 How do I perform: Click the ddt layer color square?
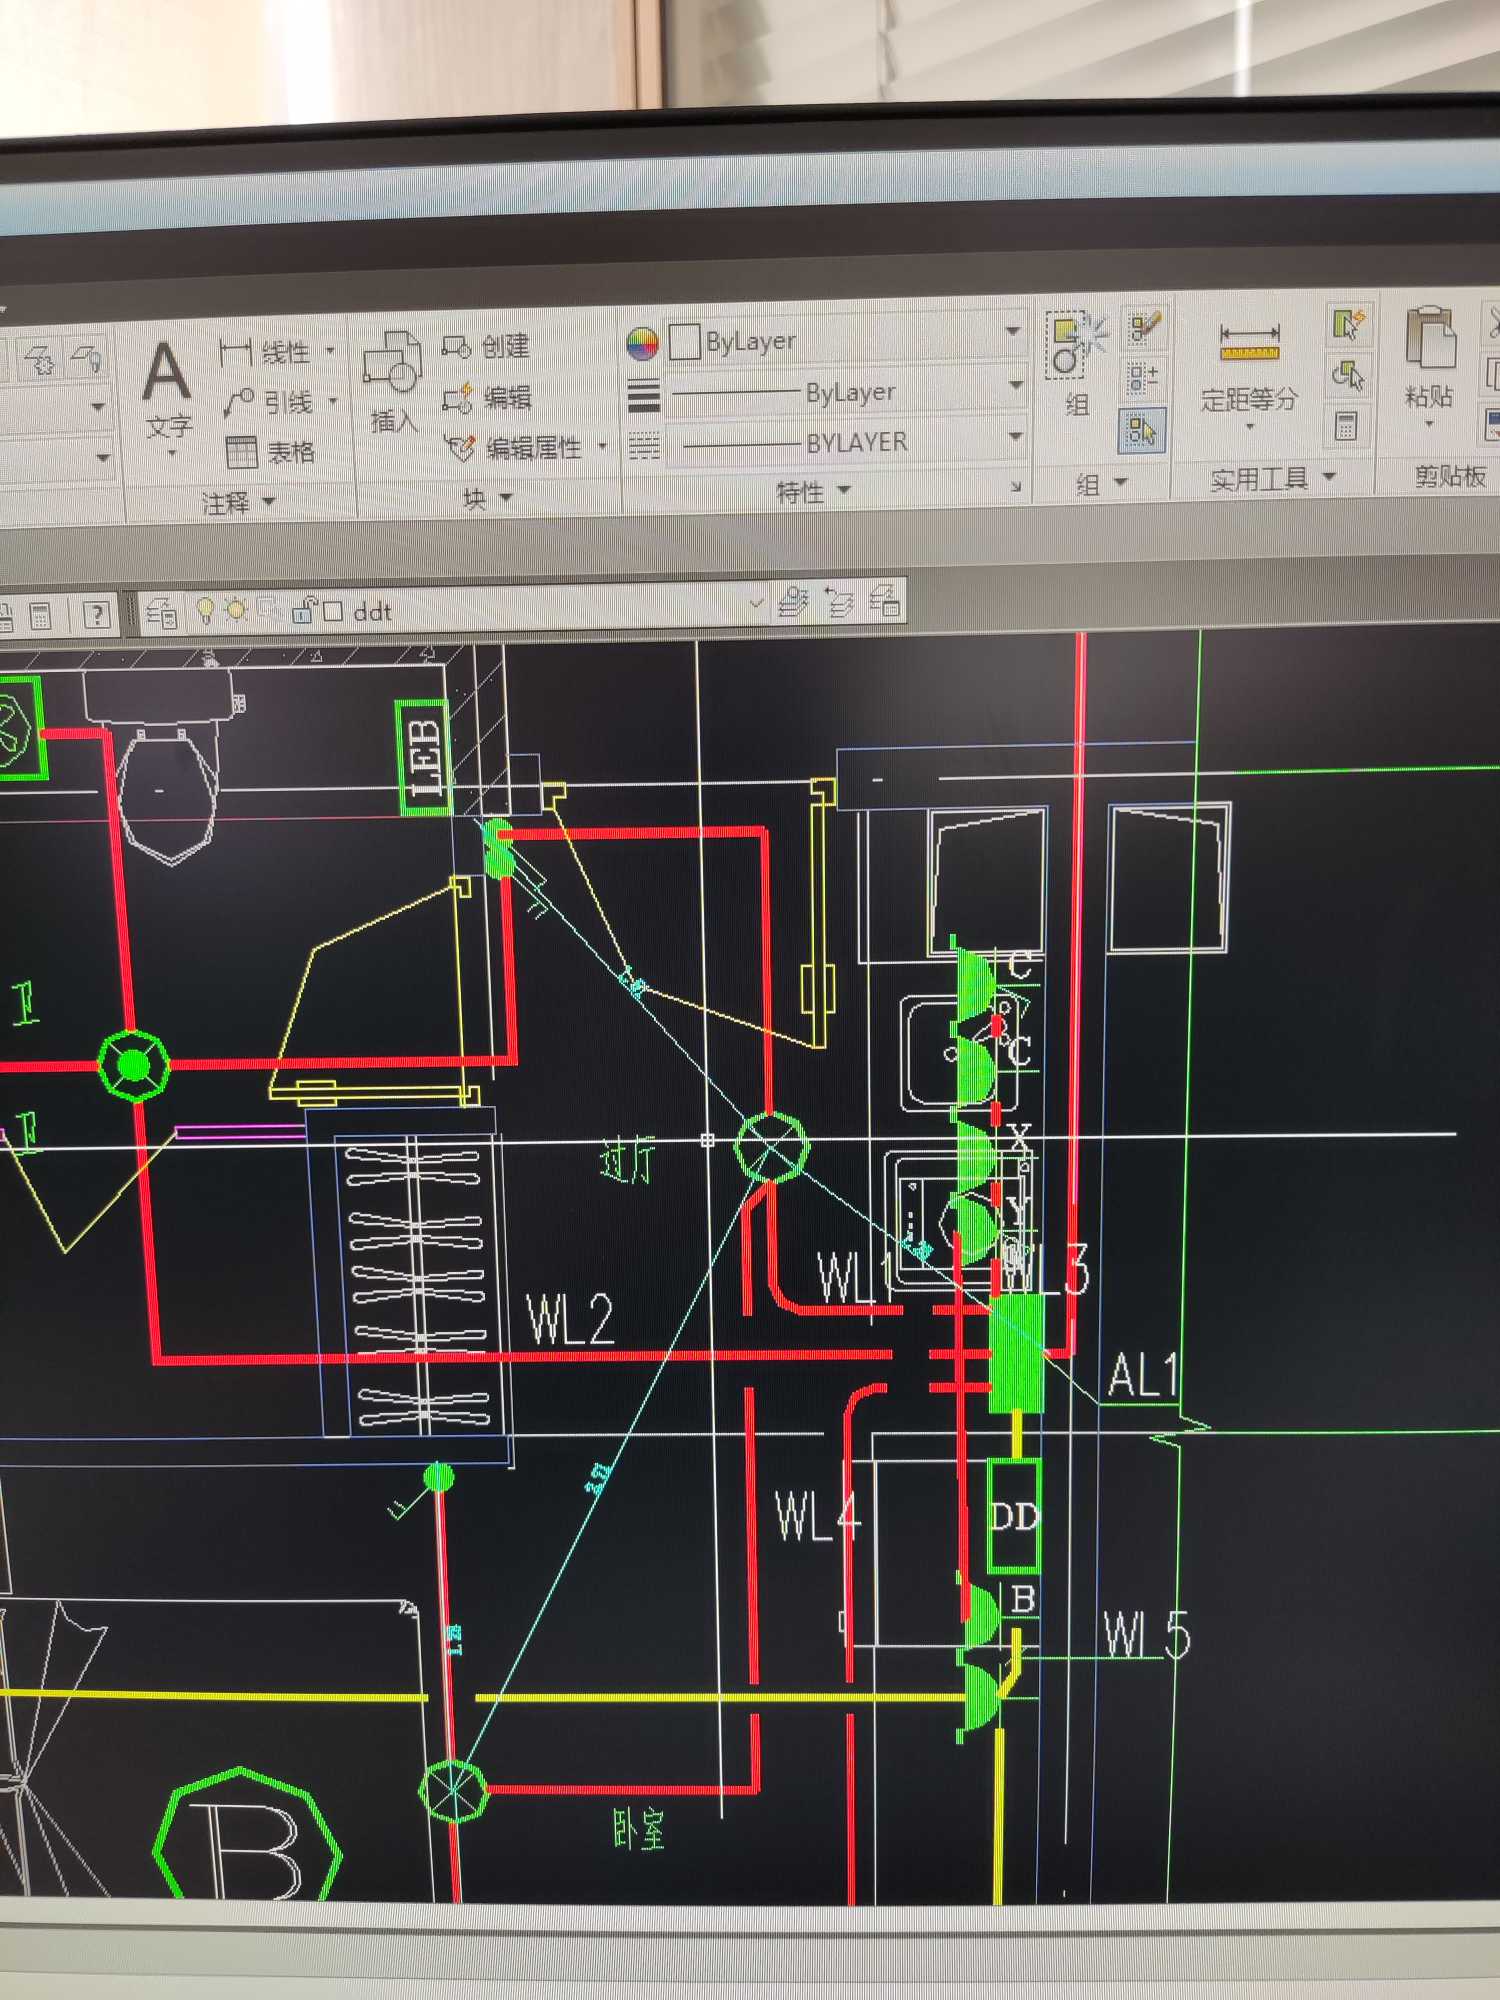pyautogui.click(x=334, y=611)
